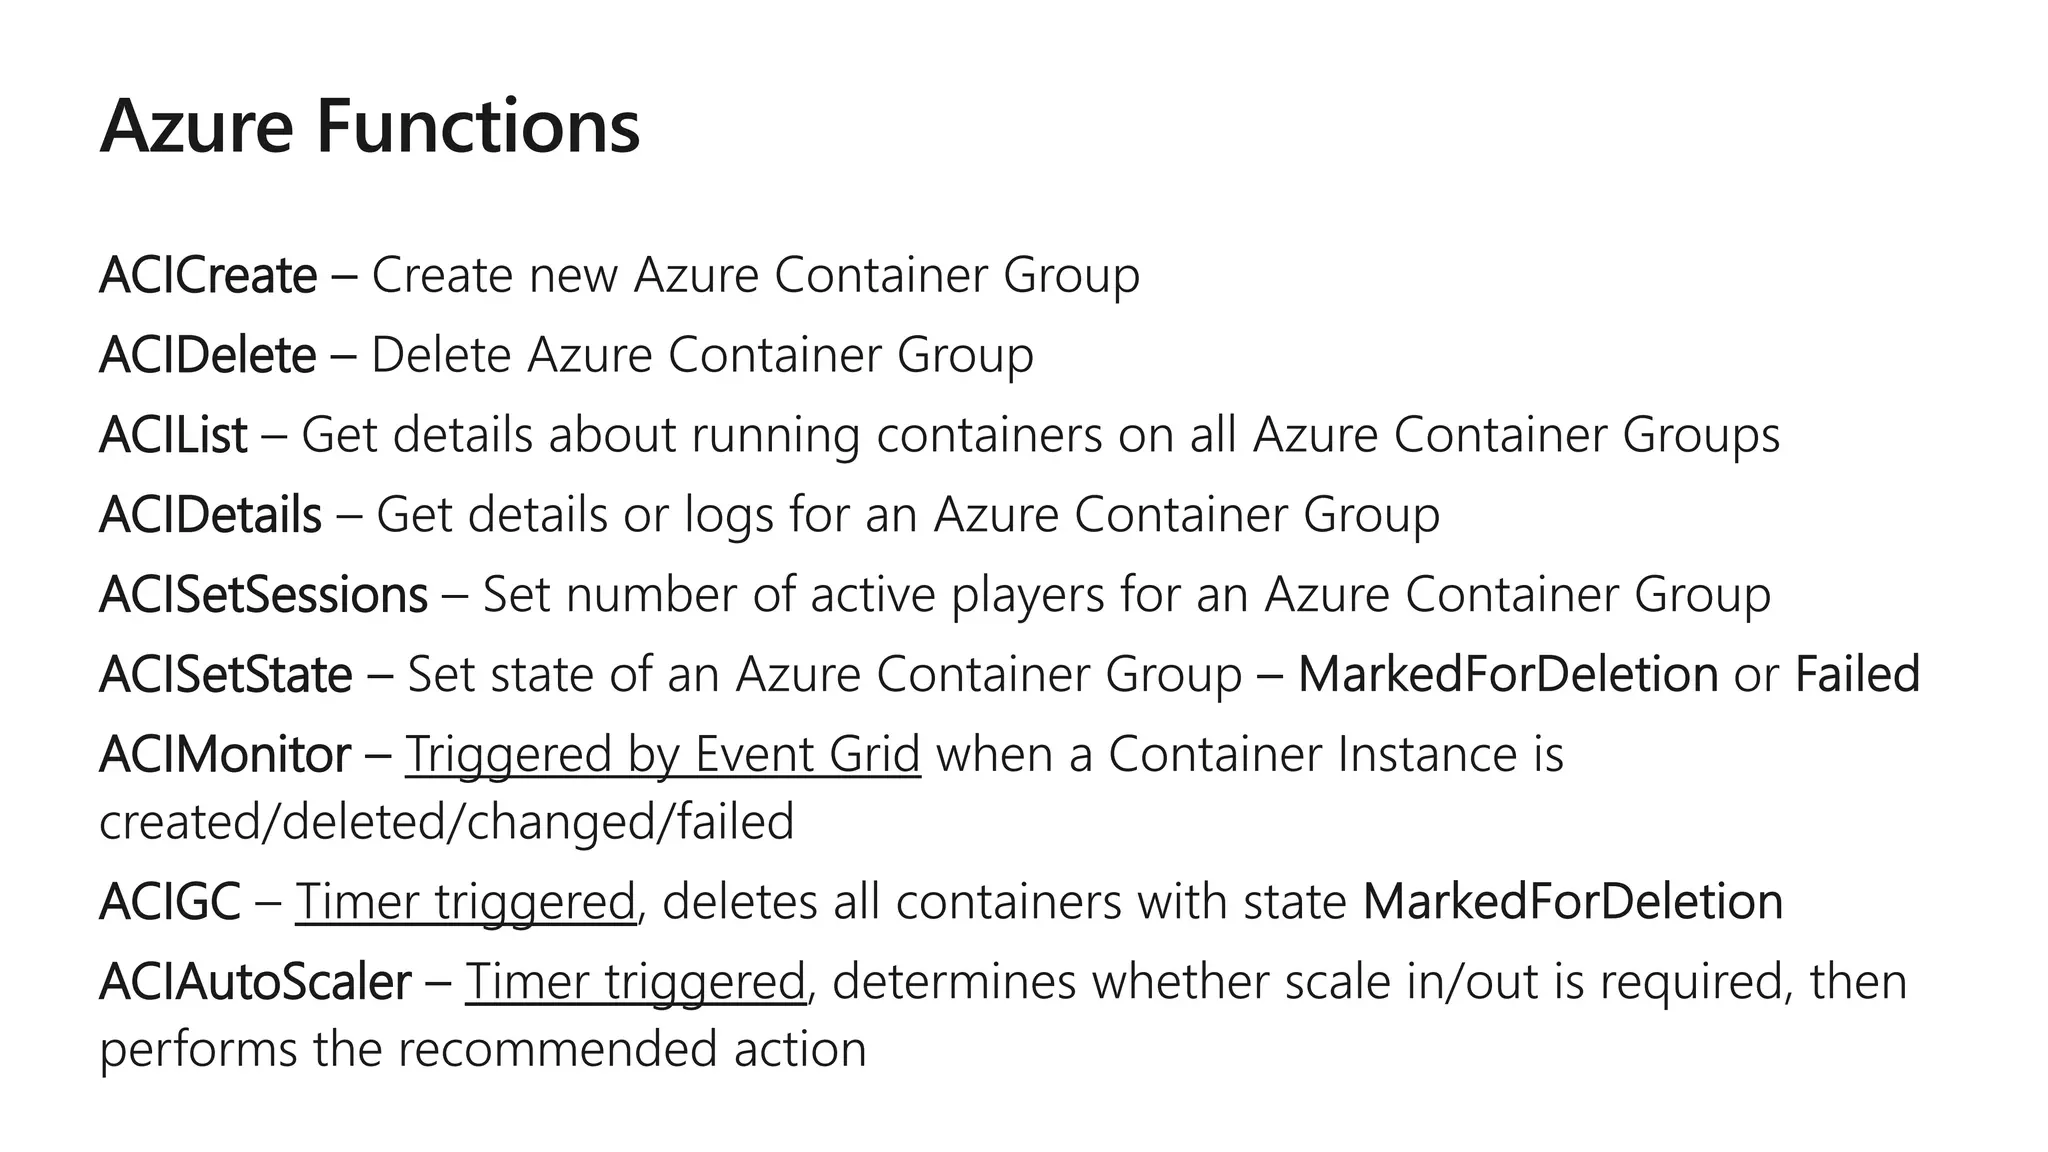Click "MarkedForDeletion" at end of ACIGC line
The width and height of the screenshot is (2048, 1152).
click(x=1573, y=902)
